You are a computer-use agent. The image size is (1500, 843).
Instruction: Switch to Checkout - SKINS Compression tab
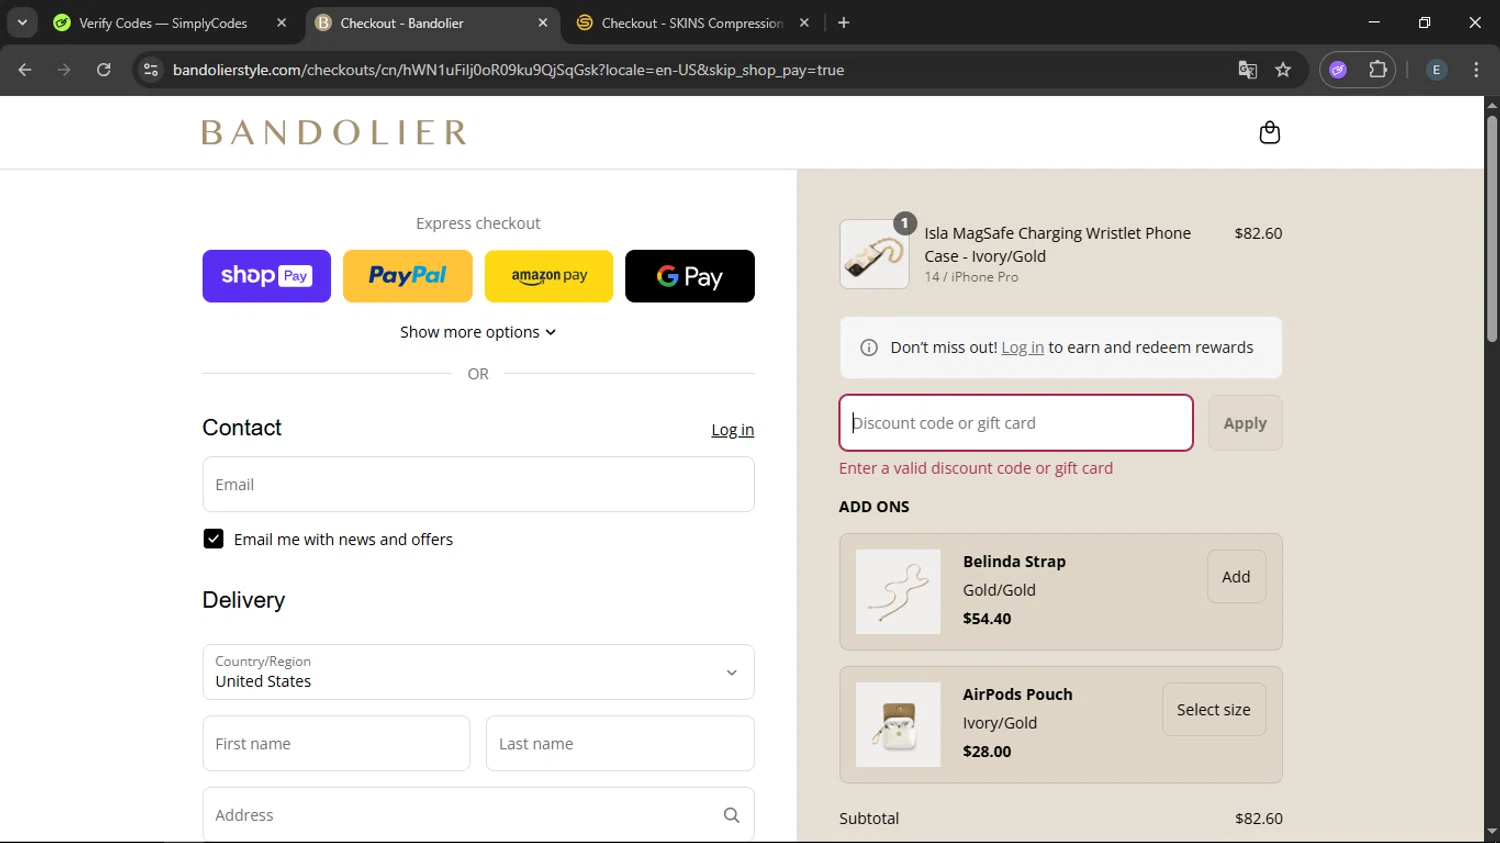692,22
